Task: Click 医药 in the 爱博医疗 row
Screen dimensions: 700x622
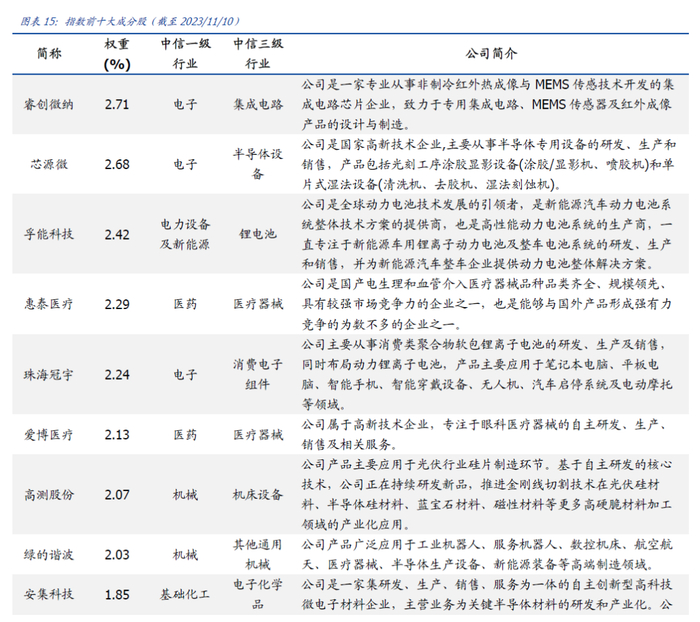Action: (x=185, y=434)
